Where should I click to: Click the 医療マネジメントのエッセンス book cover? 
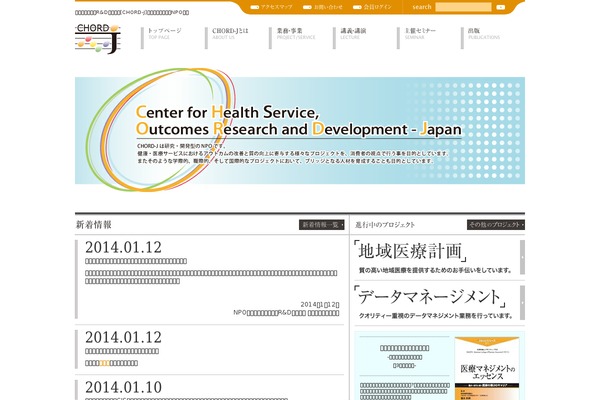(487, 368)
